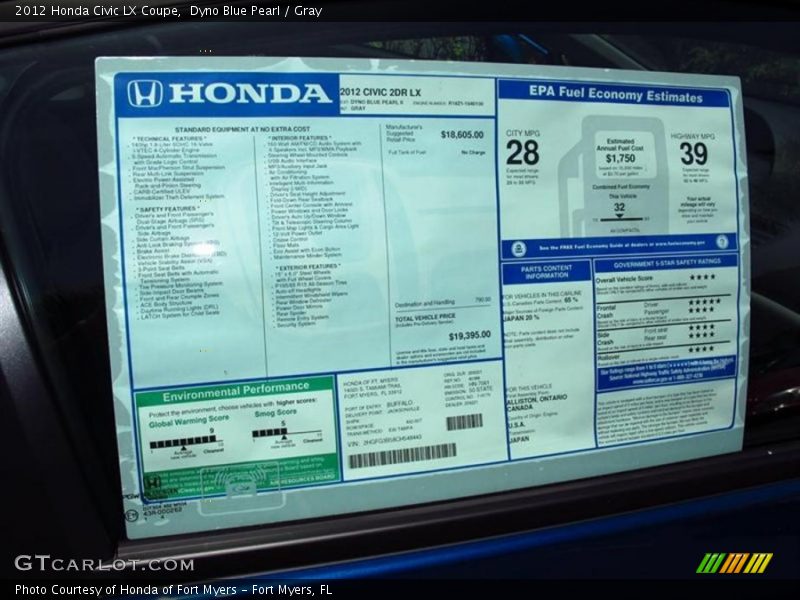The image size is (800, 600).
Task: Click the 'INTERIOR FEATURES' heading
Action: [300, 138]
